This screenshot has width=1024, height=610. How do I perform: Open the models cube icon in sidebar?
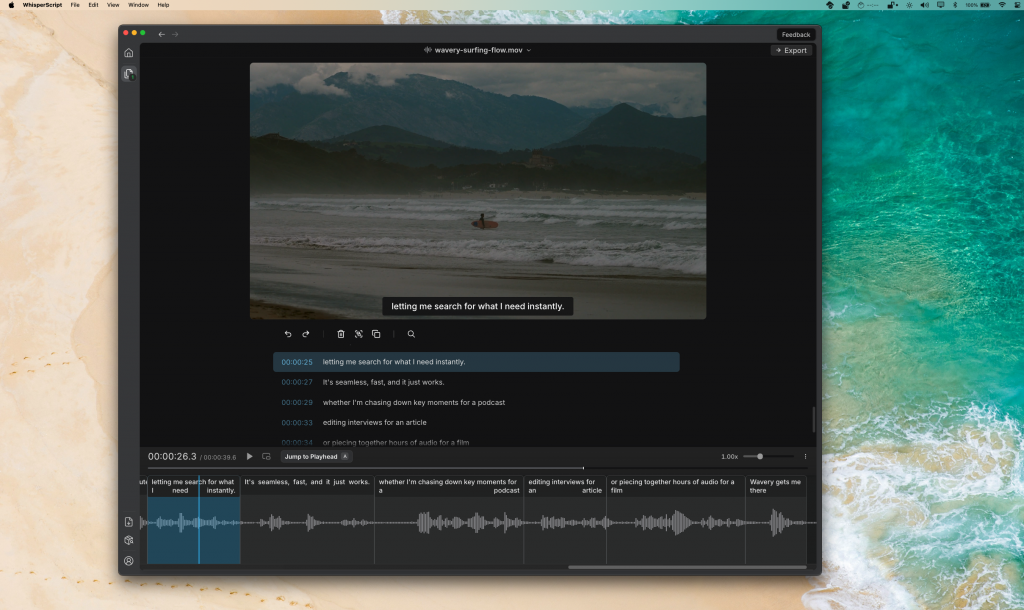tap(129, 540)
